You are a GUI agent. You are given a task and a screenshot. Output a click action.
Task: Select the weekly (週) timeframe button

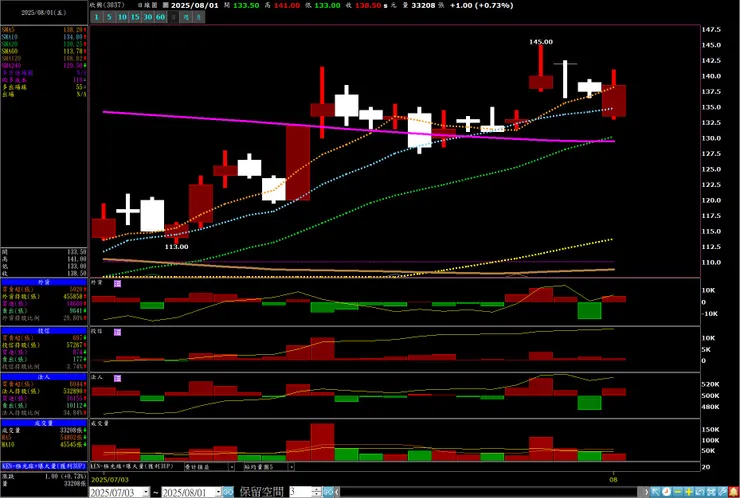(186, 17)
